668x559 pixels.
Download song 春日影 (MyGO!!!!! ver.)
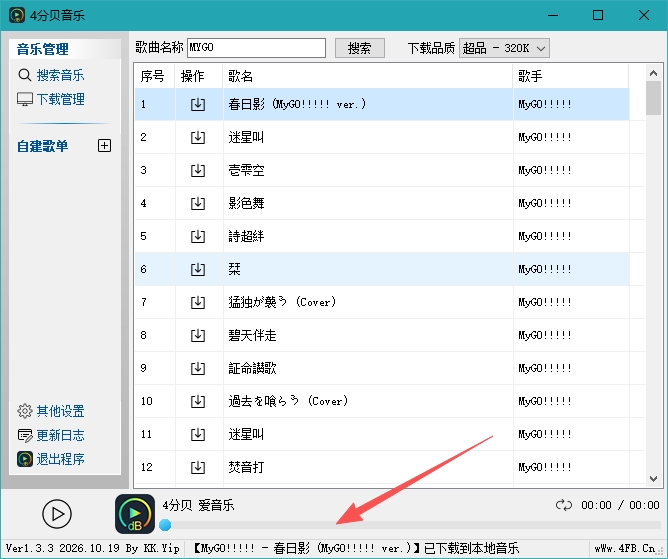[198, 104]
